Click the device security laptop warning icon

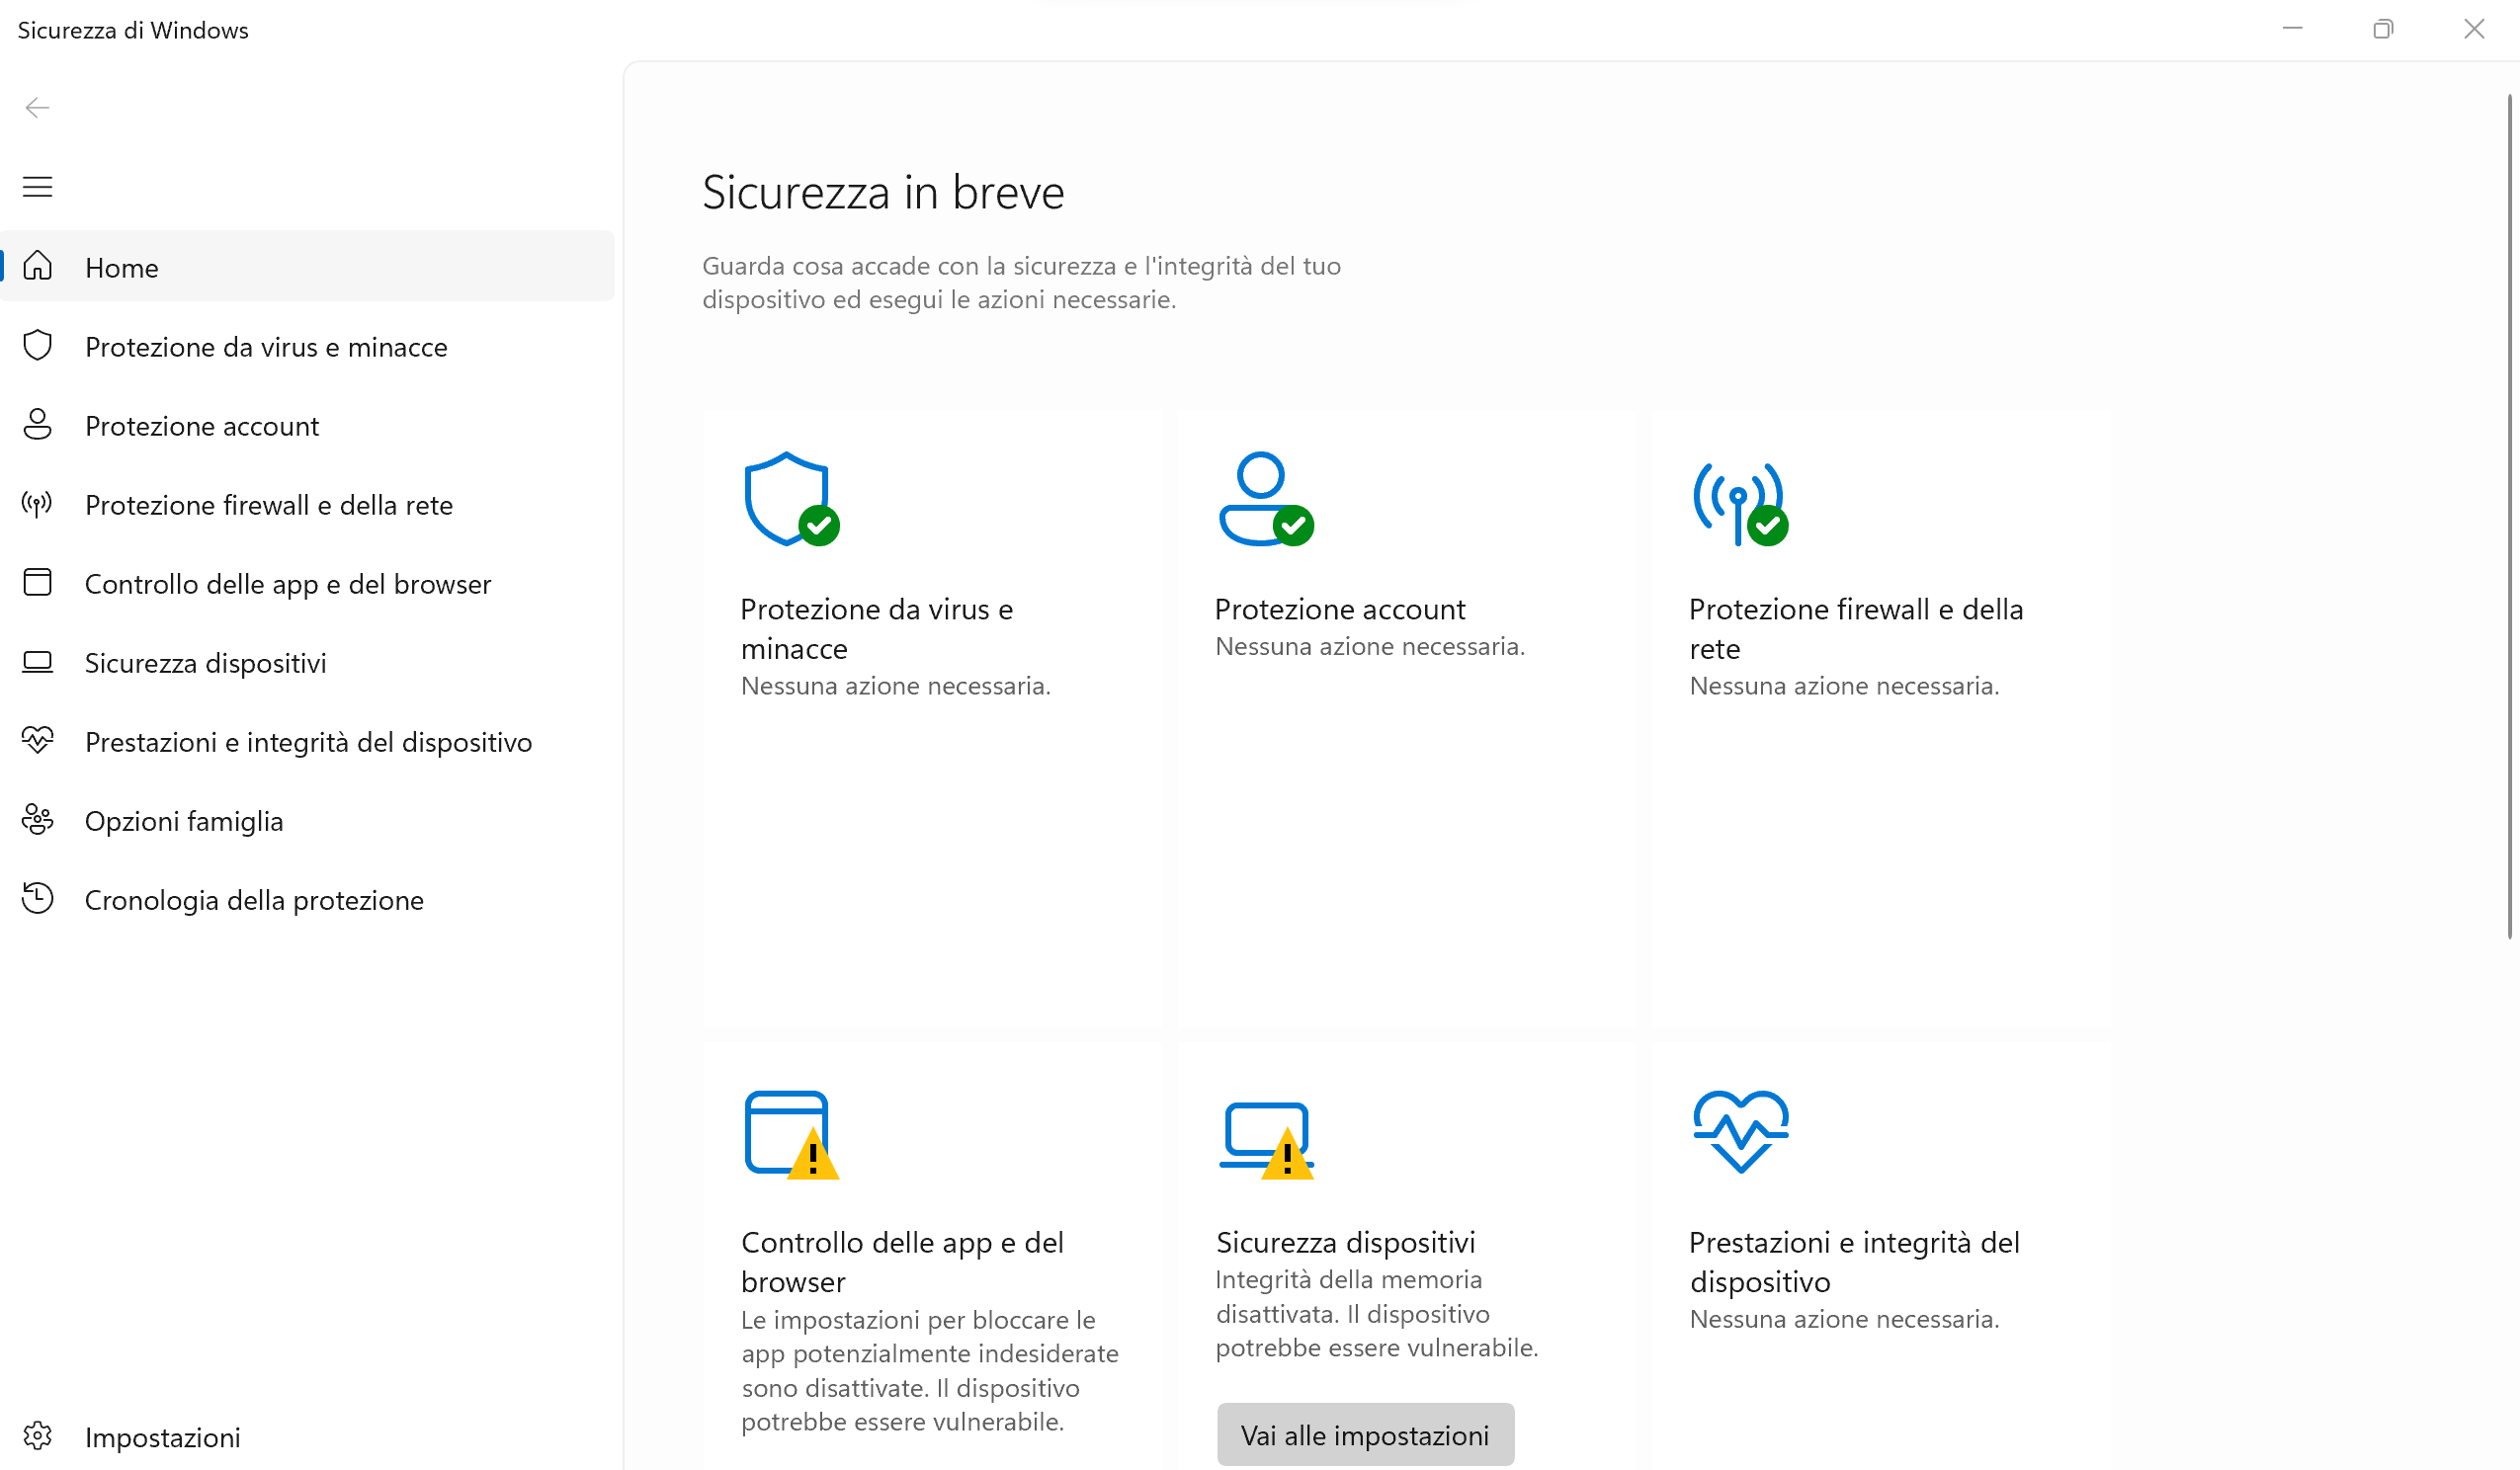[x=1265, y=1138]
